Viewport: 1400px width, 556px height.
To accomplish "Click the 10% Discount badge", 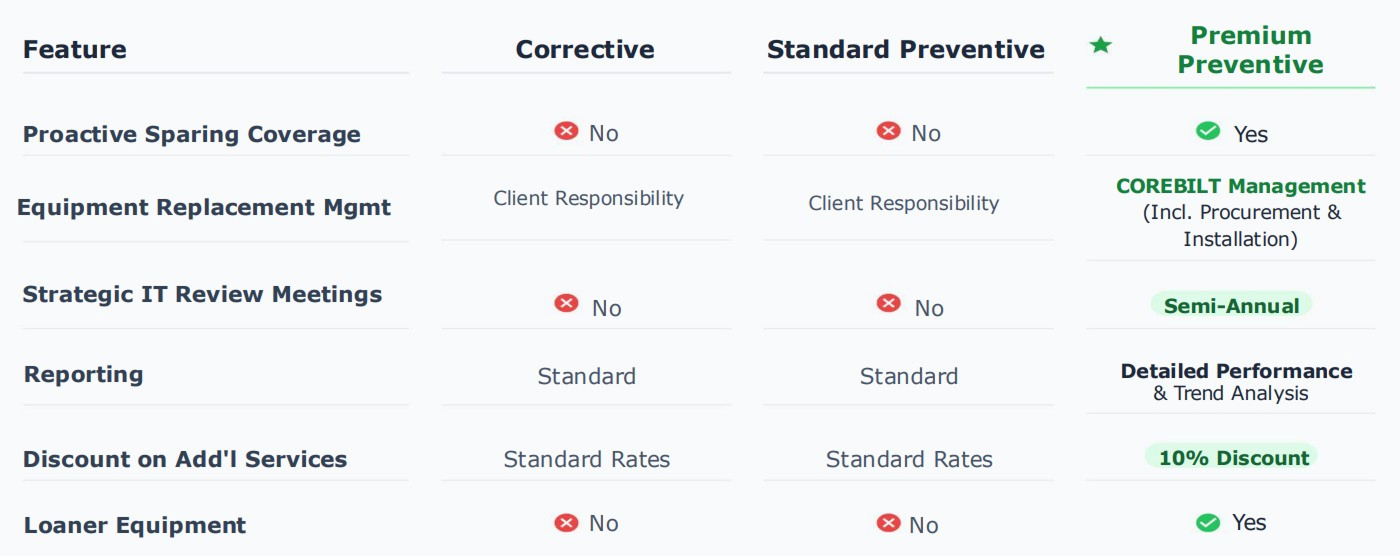I will pyautogui.click(x=1233, y=458).
